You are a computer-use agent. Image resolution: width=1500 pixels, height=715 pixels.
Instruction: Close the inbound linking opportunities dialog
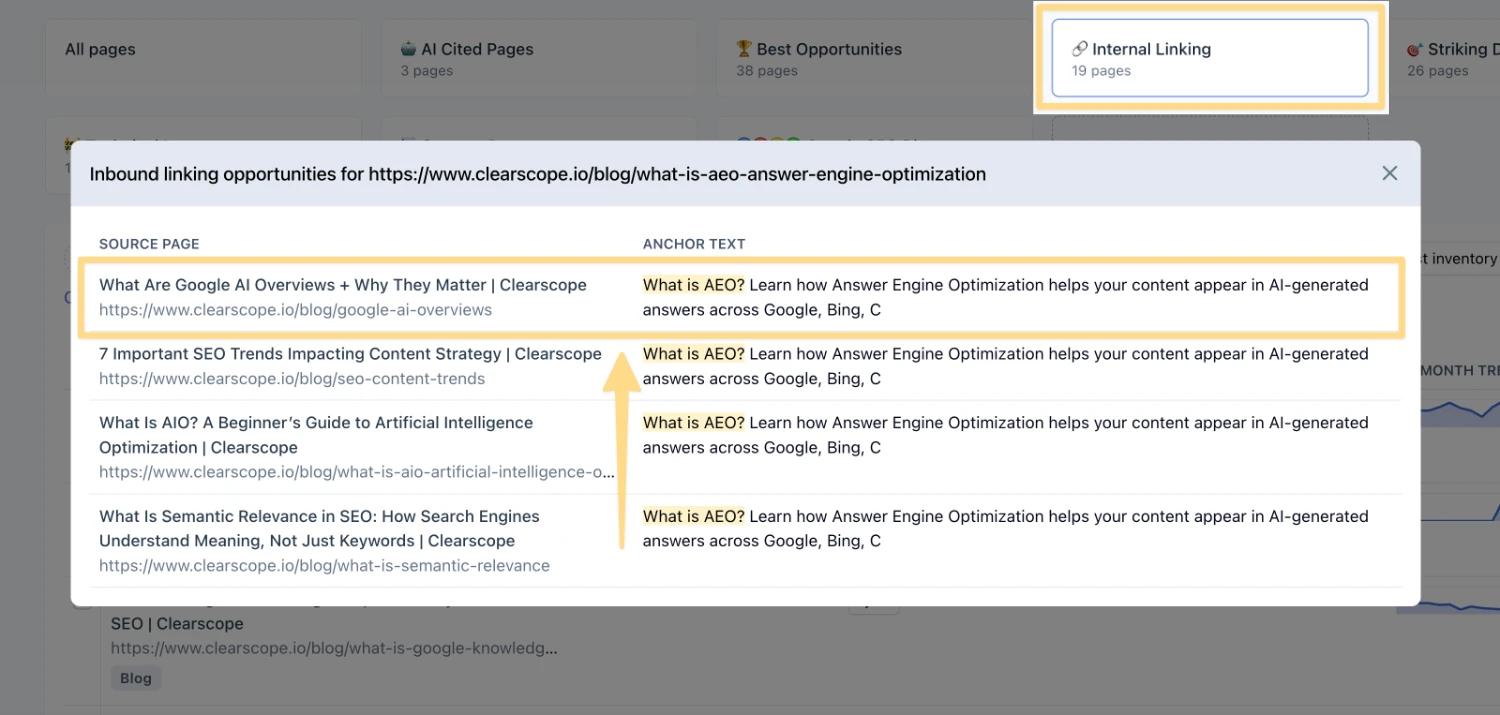[1389, 173]
